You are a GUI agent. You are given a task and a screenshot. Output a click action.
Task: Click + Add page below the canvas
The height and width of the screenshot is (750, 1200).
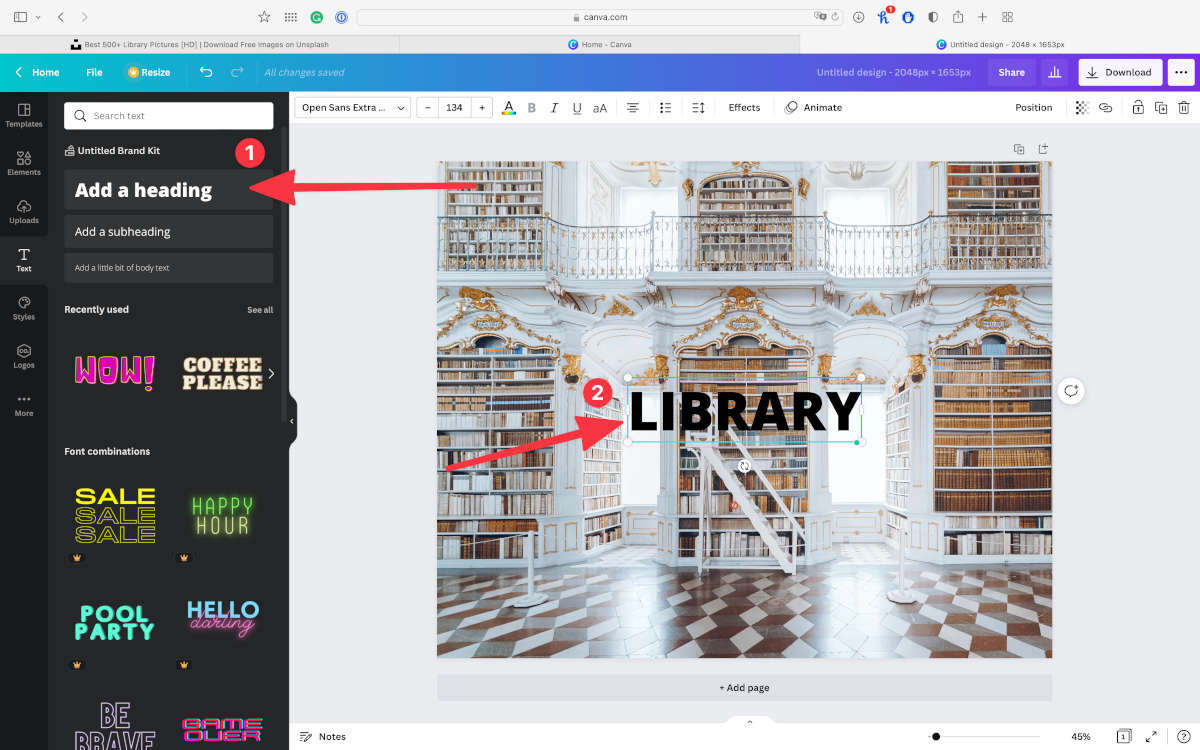[x=744, y=688]
